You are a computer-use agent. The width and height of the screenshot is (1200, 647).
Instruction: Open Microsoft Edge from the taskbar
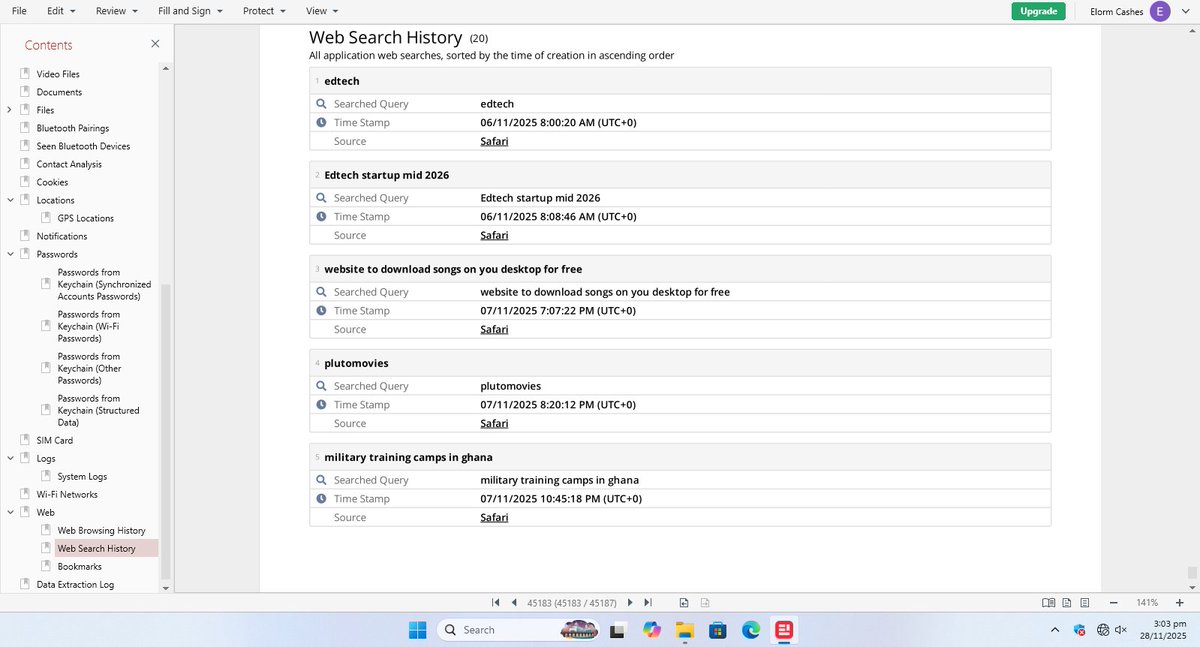pos(750,630)
